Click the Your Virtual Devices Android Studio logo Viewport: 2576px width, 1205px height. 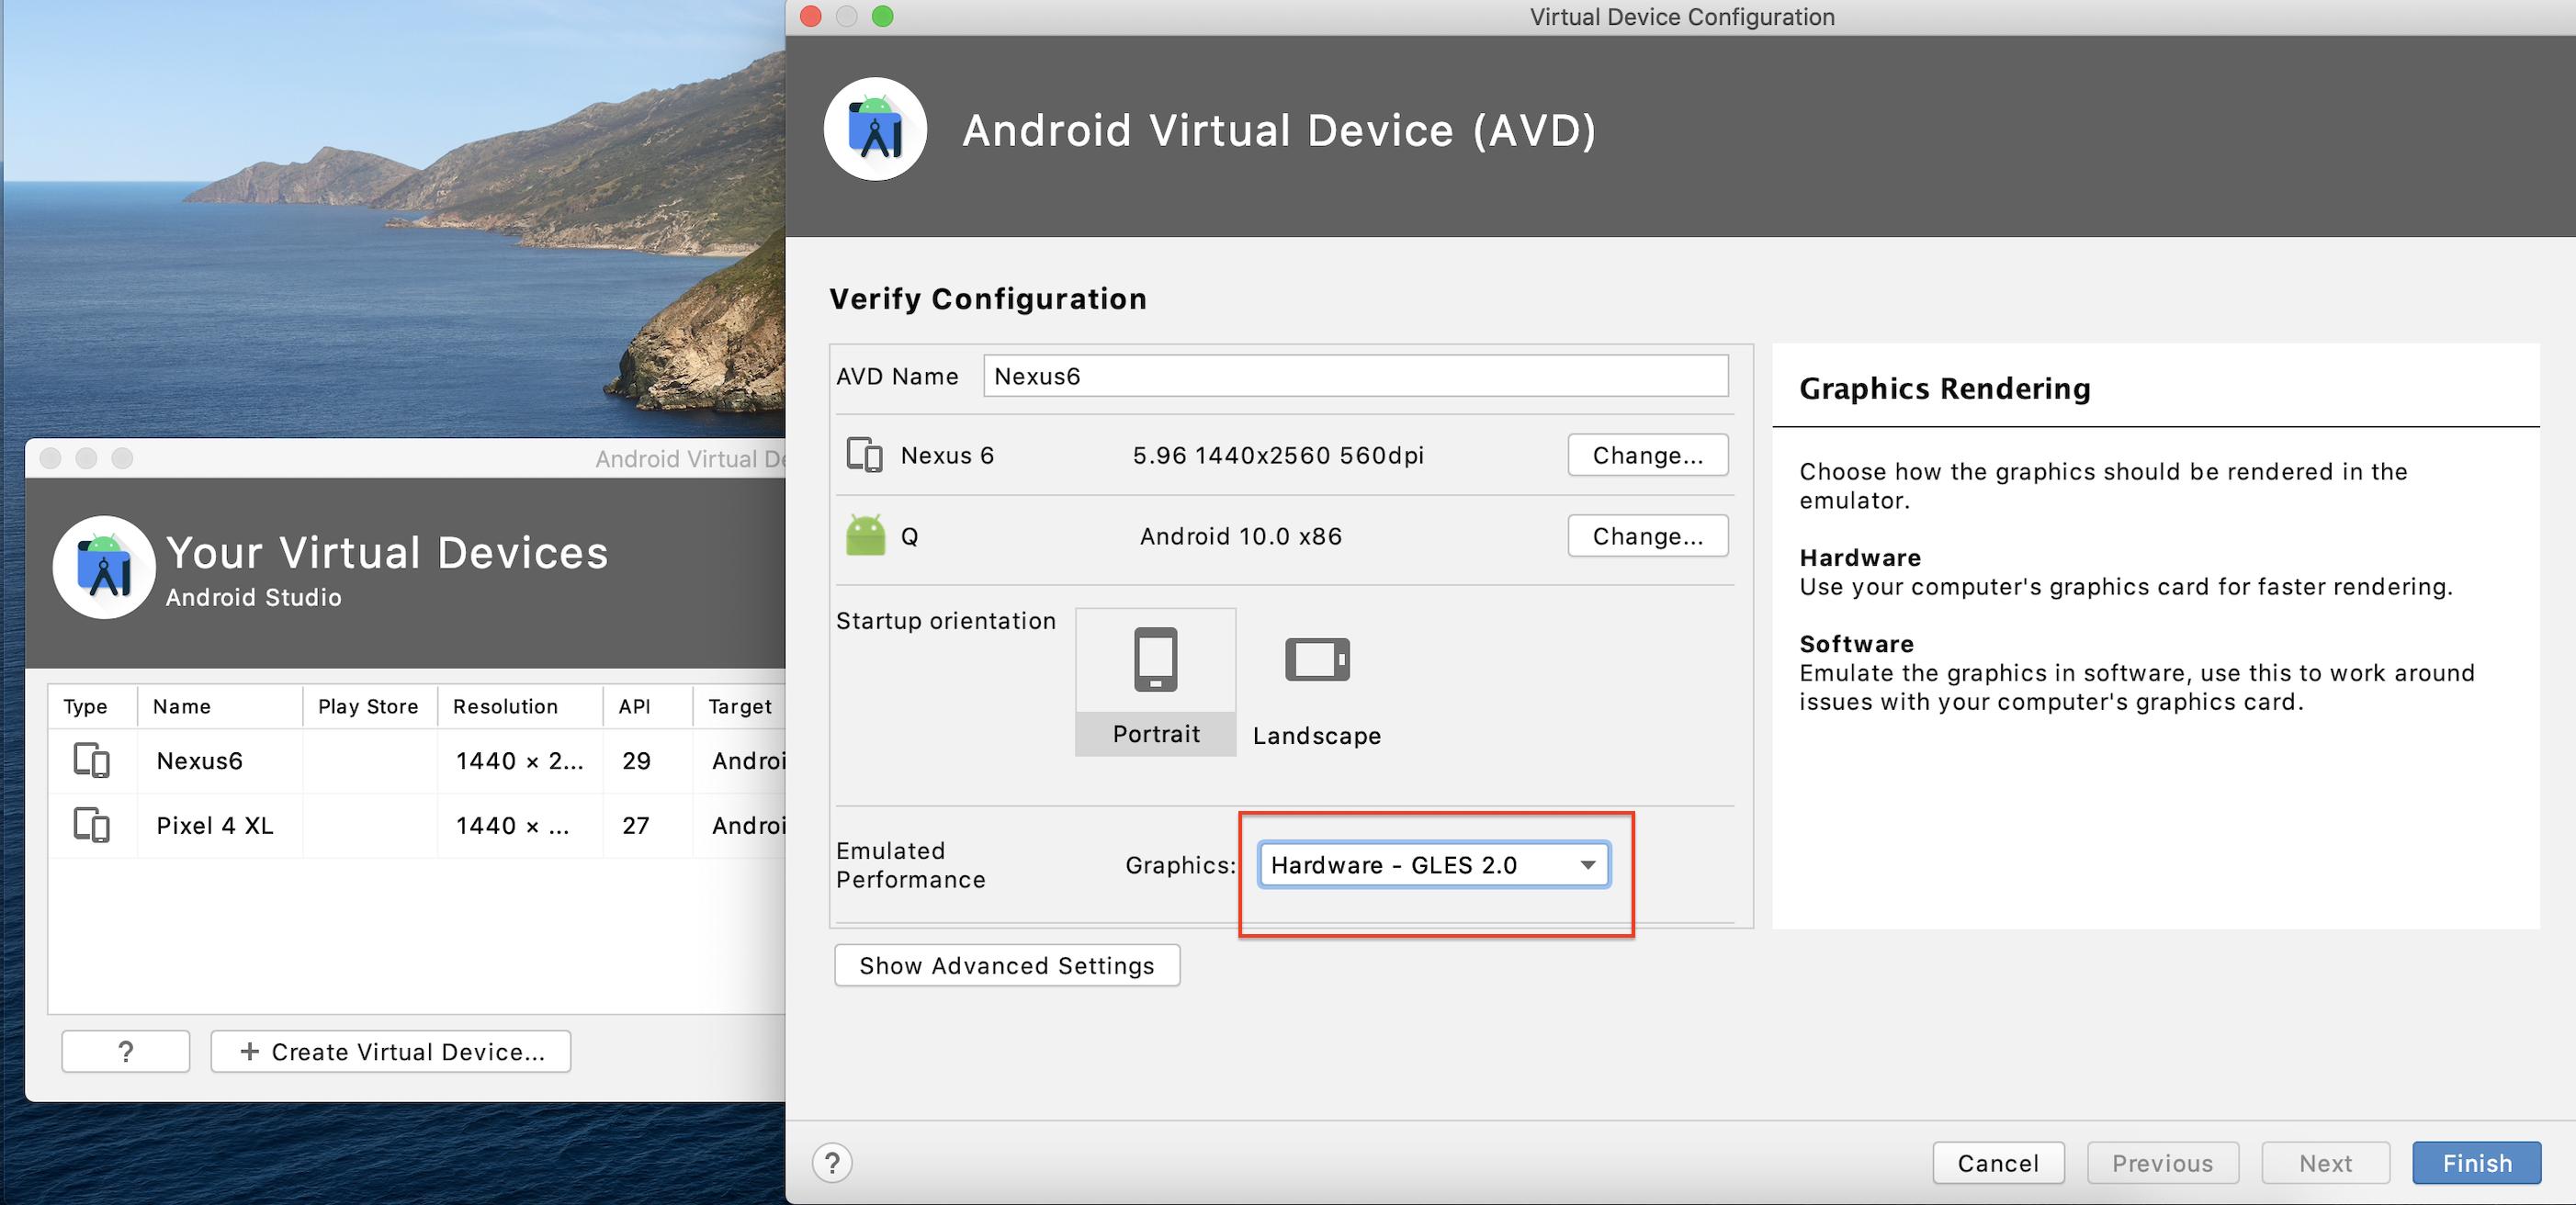point(104,567)
